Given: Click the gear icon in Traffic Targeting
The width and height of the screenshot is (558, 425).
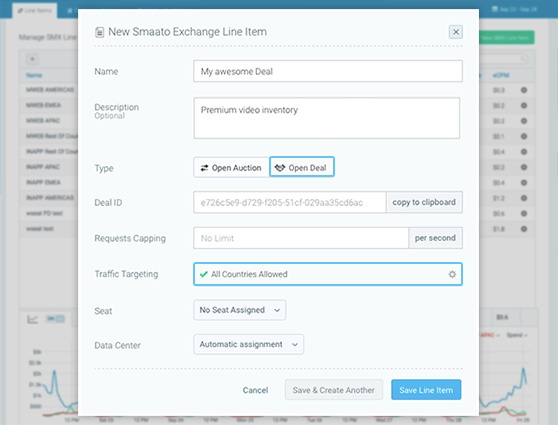Looking at the screenshot, I should point(452,274).
